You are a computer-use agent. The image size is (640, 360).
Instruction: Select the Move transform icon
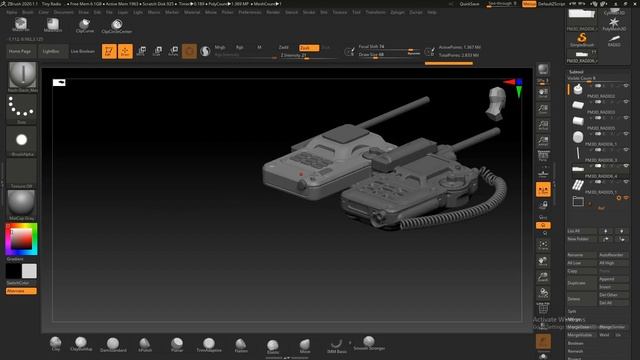142,51
